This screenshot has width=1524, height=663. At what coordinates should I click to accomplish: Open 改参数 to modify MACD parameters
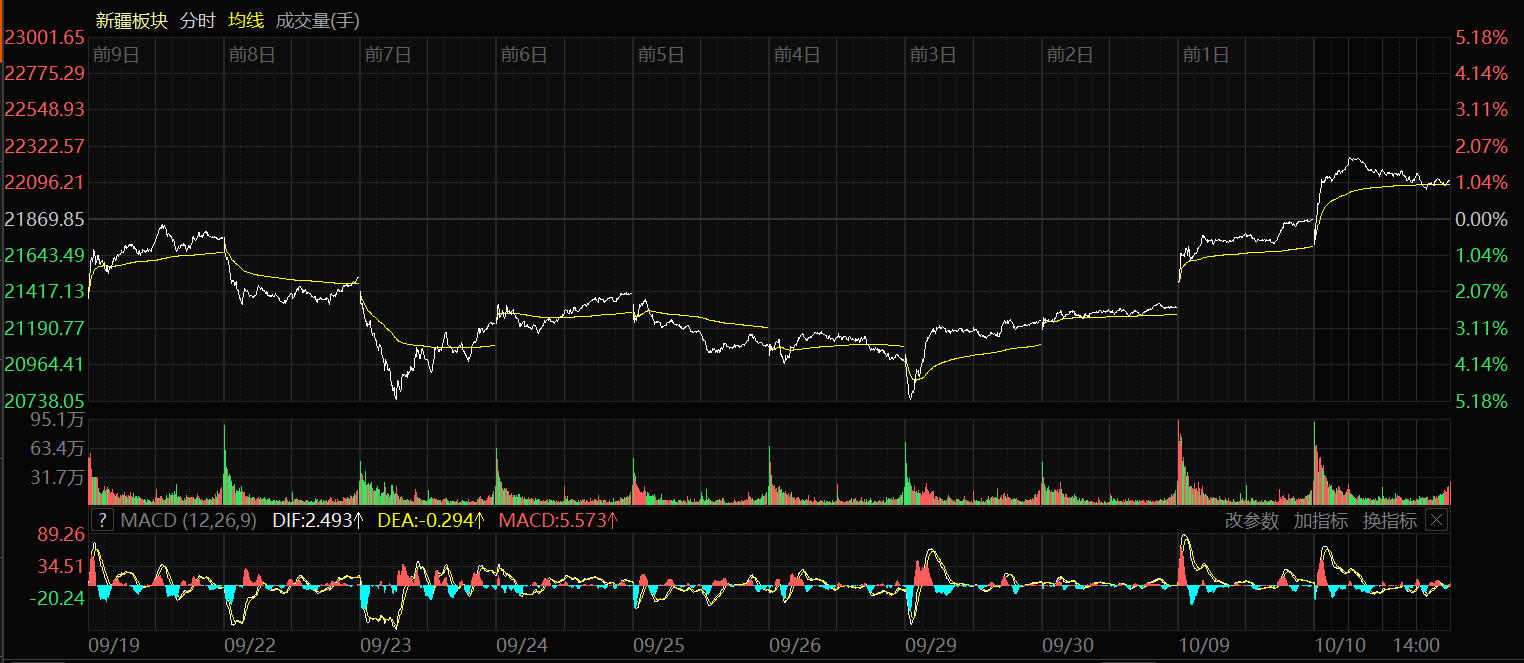point(1252,521)
